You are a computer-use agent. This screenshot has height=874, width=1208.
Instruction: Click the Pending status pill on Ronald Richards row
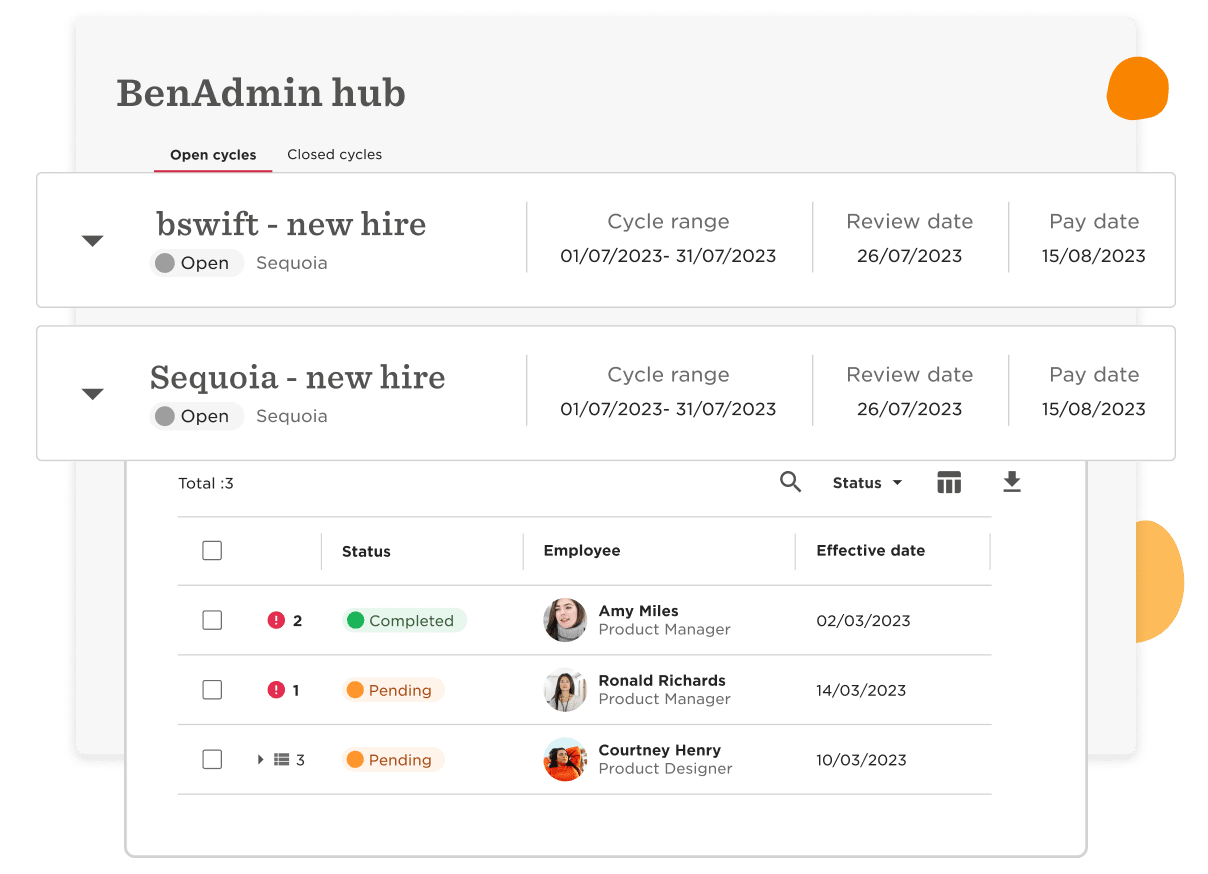[392, 690]
